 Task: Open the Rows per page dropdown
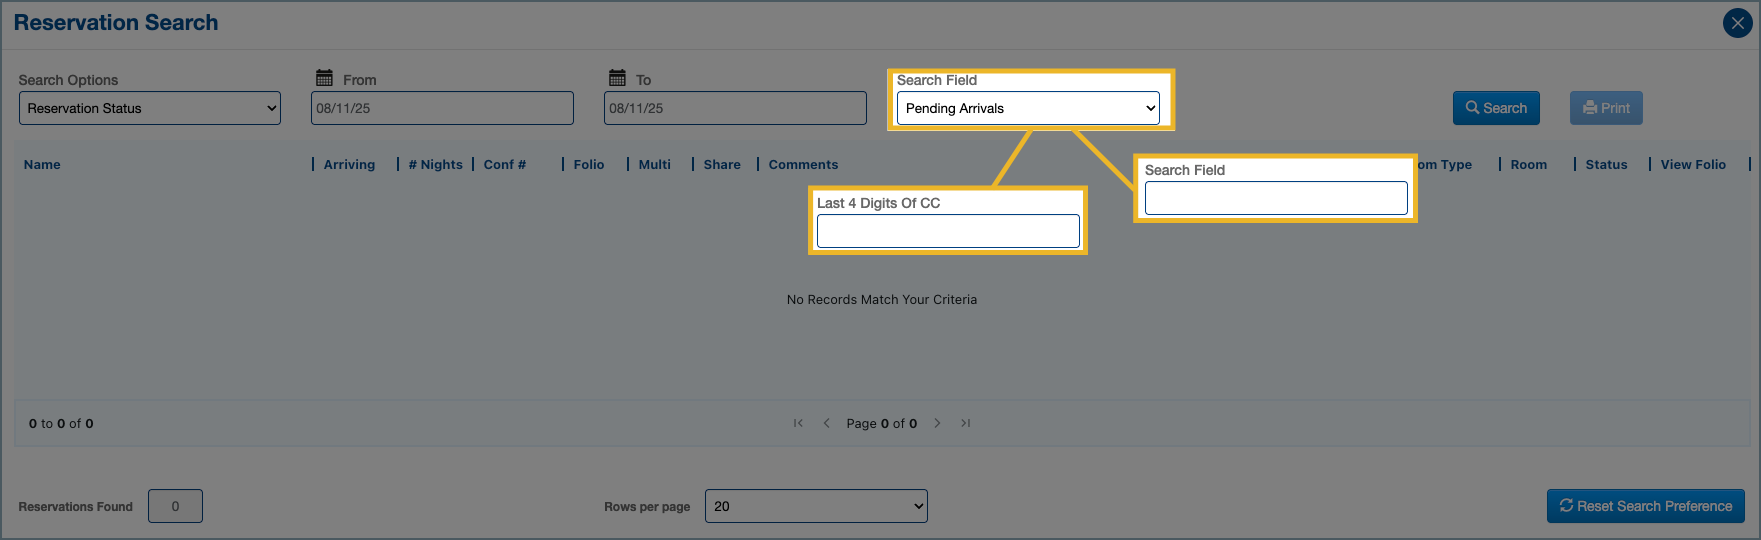(816, 506)
